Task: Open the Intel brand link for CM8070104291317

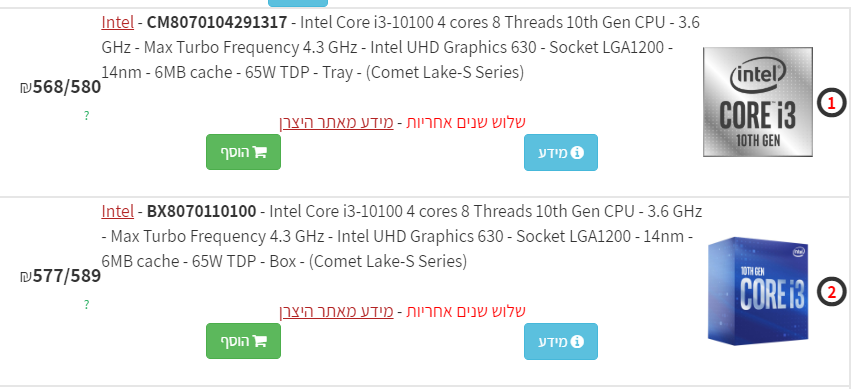Action: click(x=117, y=23)
